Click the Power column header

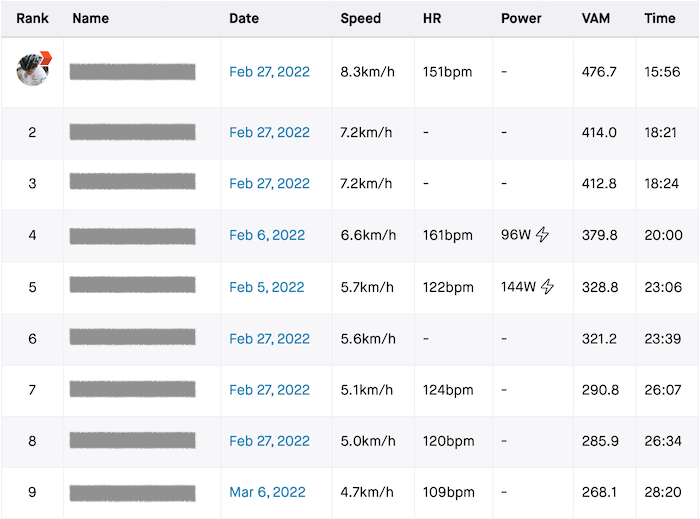tap(521, 19)
